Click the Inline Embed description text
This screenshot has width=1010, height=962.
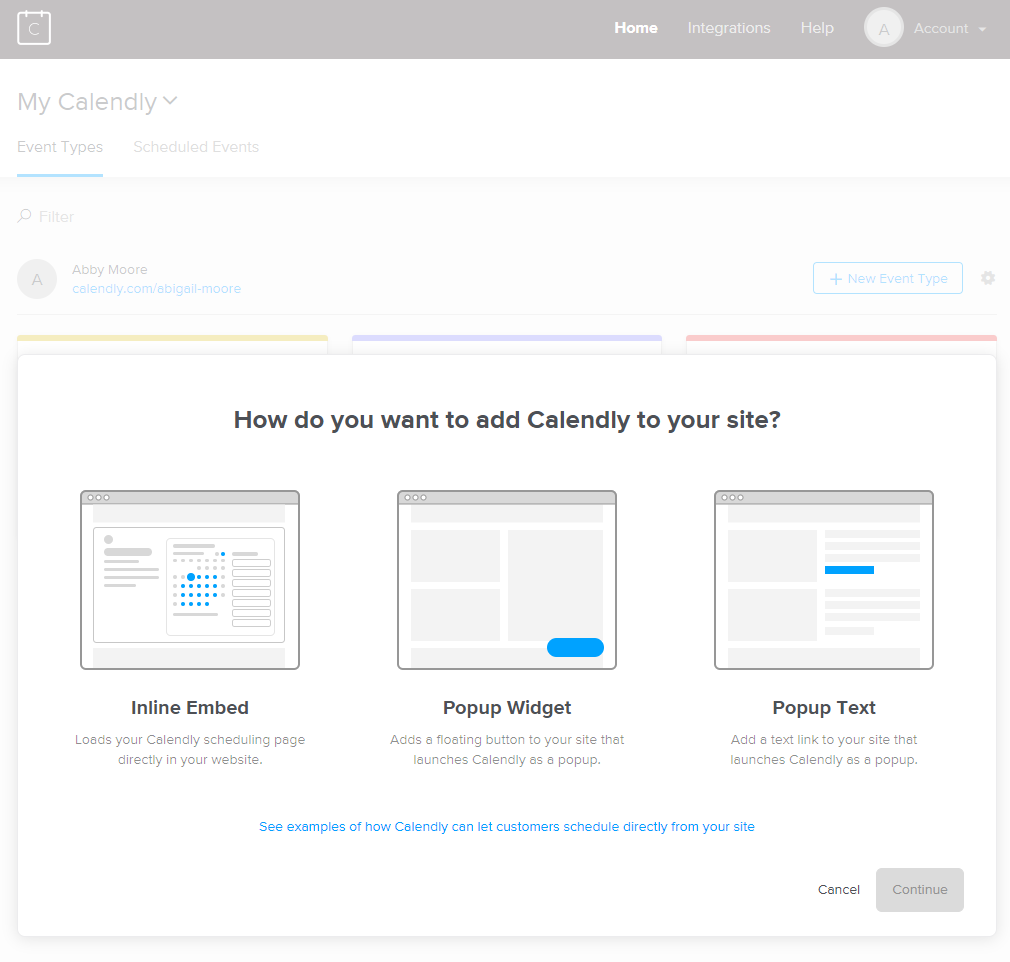(190, 749)
